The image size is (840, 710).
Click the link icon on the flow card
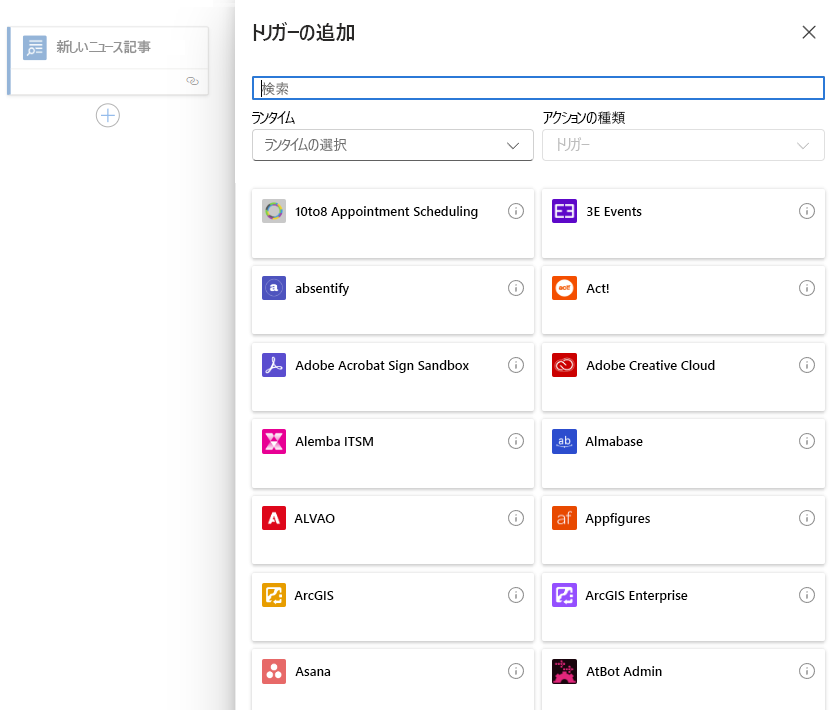coord(192,81)
